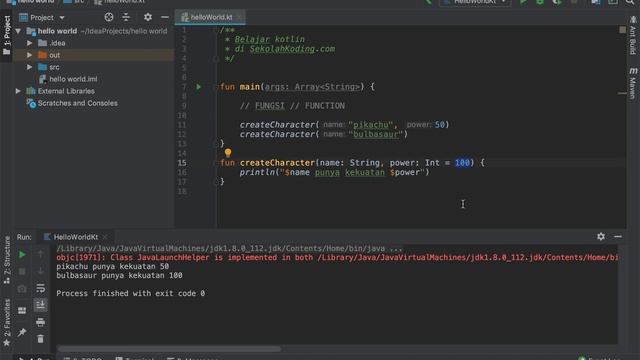Fold the main function at line 7

[x=216, y=87]
